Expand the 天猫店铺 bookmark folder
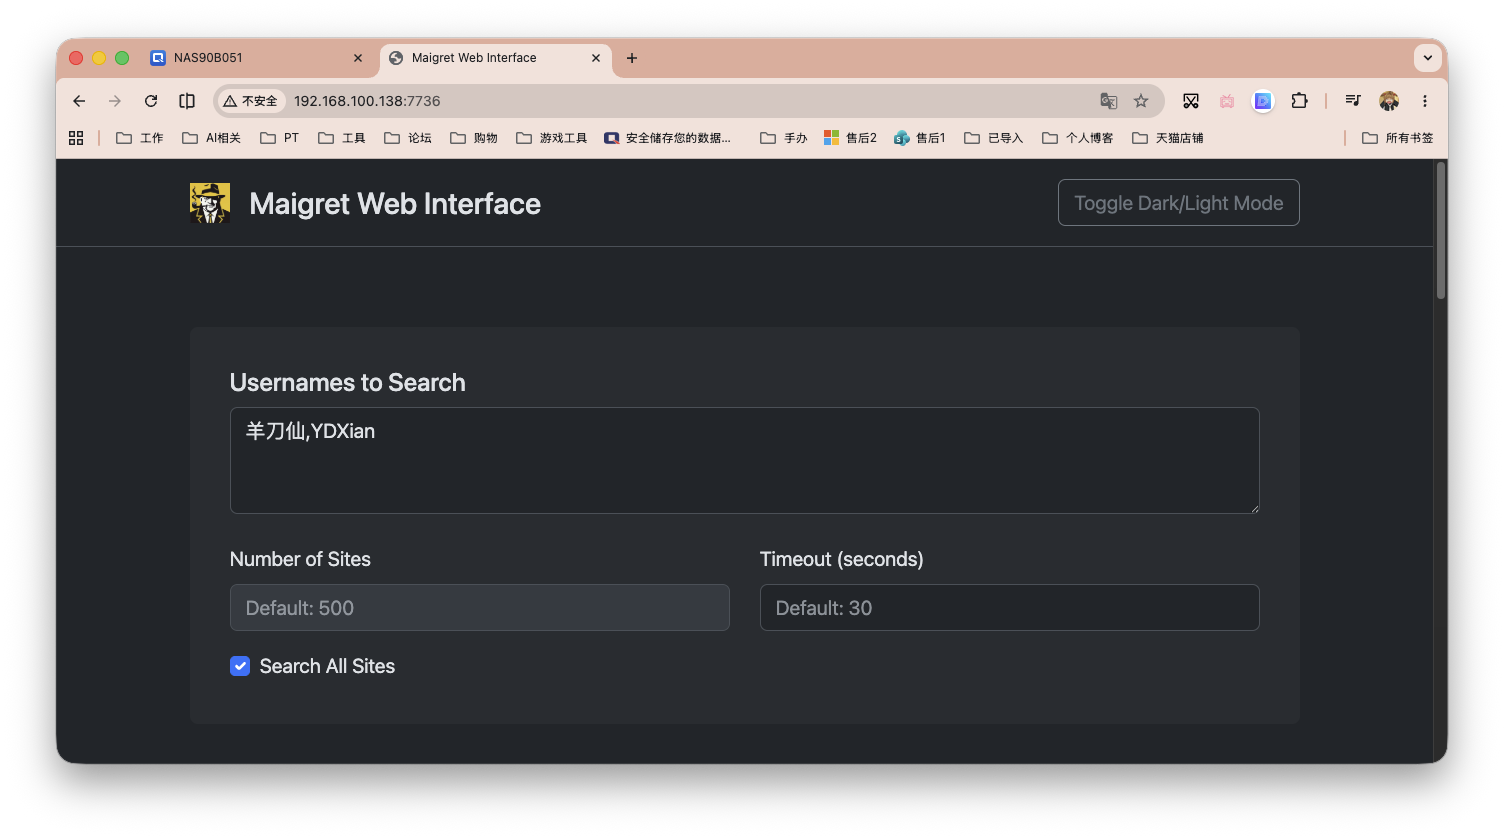Screen dimensions: 1504x838 click(1168, 138)
